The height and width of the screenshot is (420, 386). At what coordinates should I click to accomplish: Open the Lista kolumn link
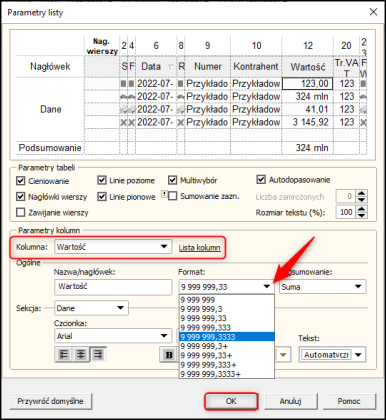[x=199, y=248]
